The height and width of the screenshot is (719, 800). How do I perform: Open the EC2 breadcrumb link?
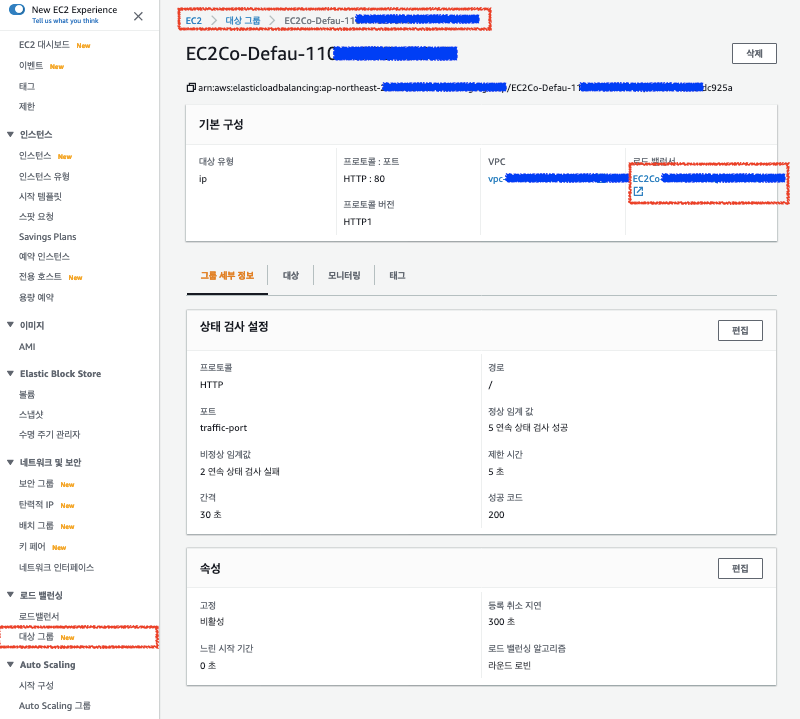click(194, 20)
